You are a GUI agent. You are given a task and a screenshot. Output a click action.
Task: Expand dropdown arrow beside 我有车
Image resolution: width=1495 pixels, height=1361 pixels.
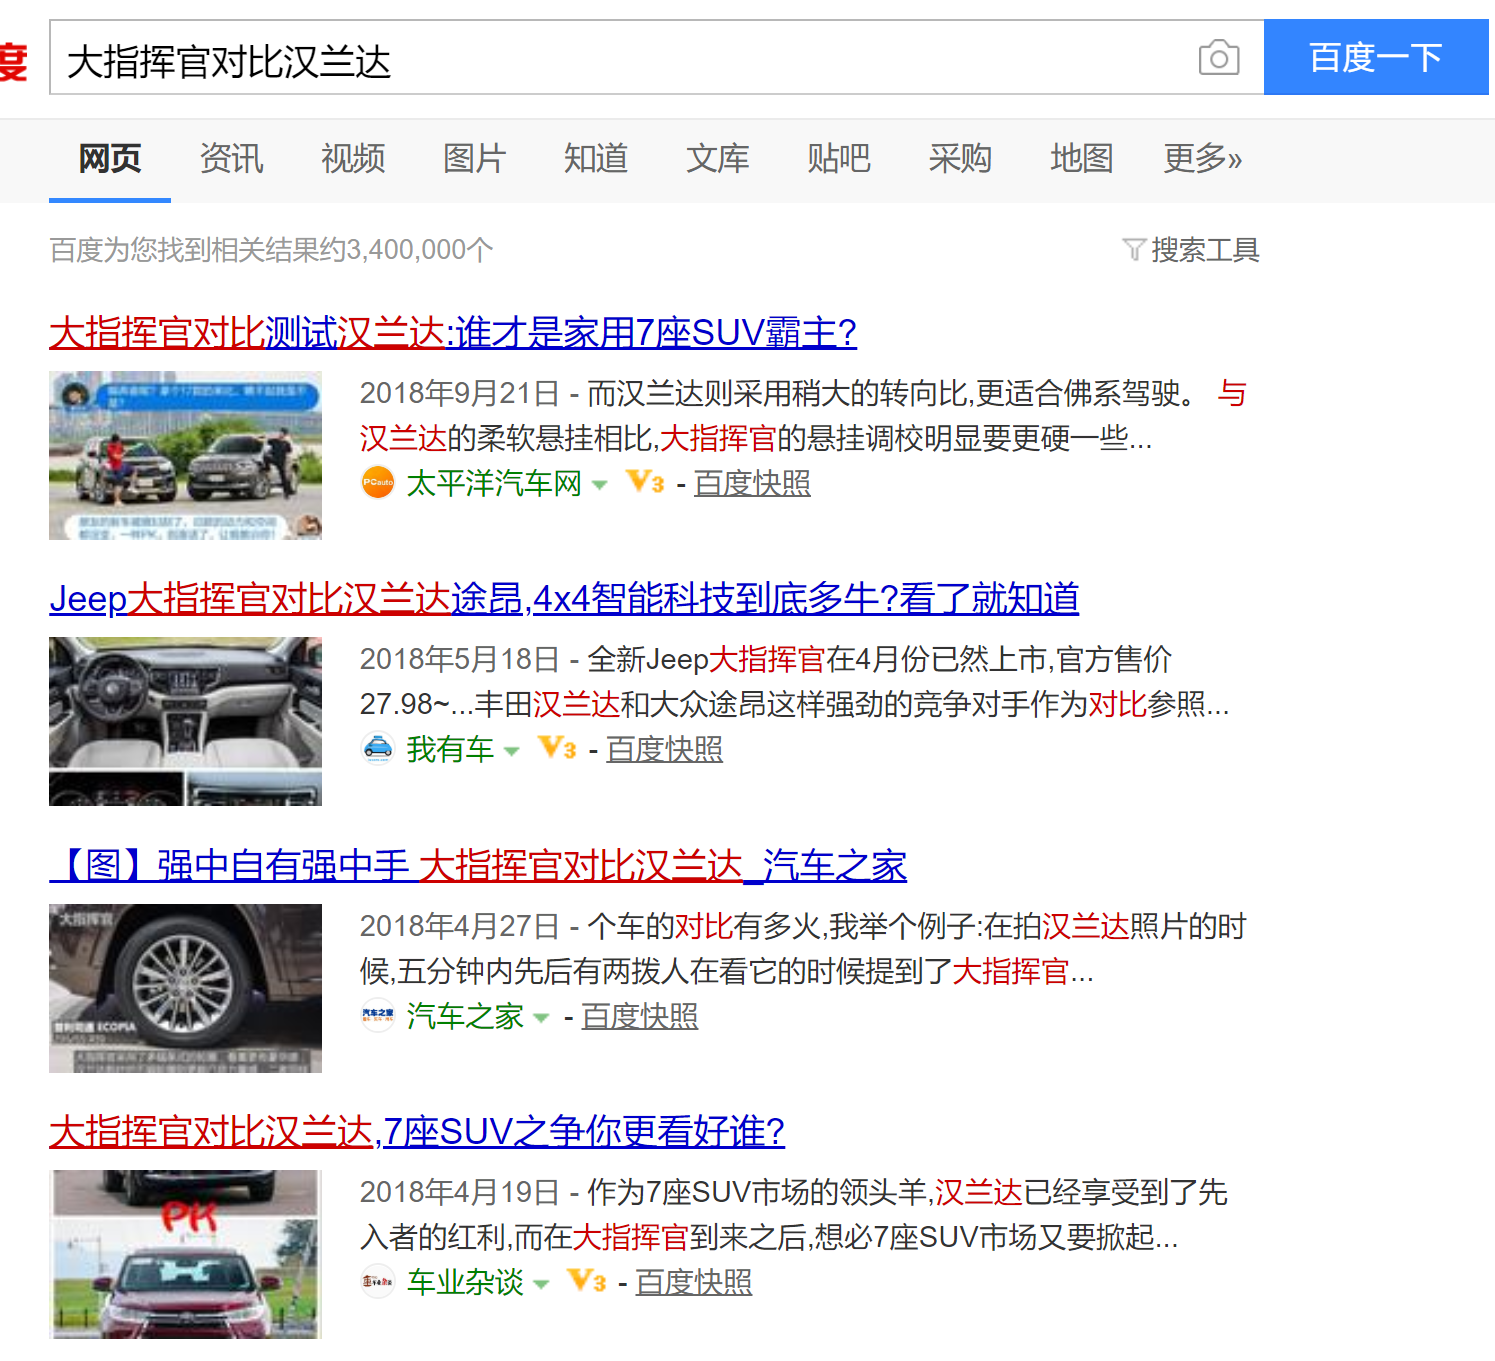(512, 751)
